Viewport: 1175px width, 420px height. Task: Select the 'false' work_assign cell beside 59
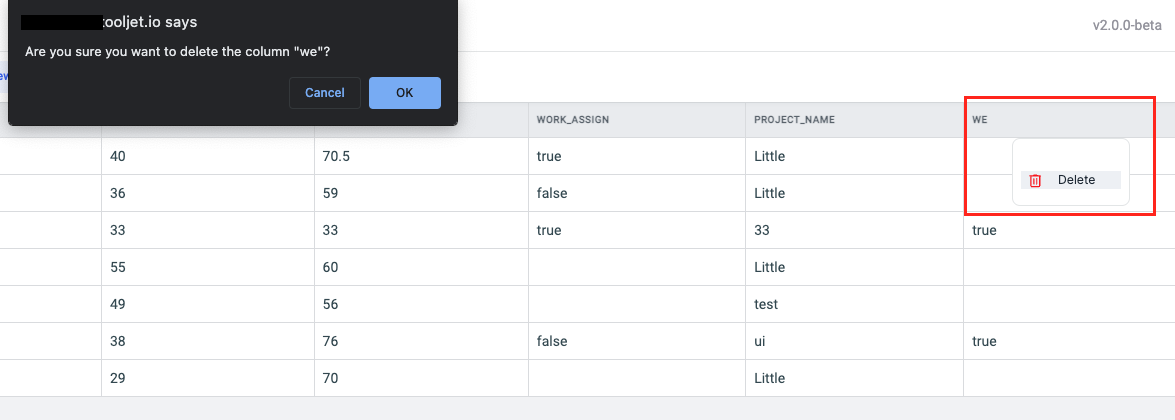(552, 193)
